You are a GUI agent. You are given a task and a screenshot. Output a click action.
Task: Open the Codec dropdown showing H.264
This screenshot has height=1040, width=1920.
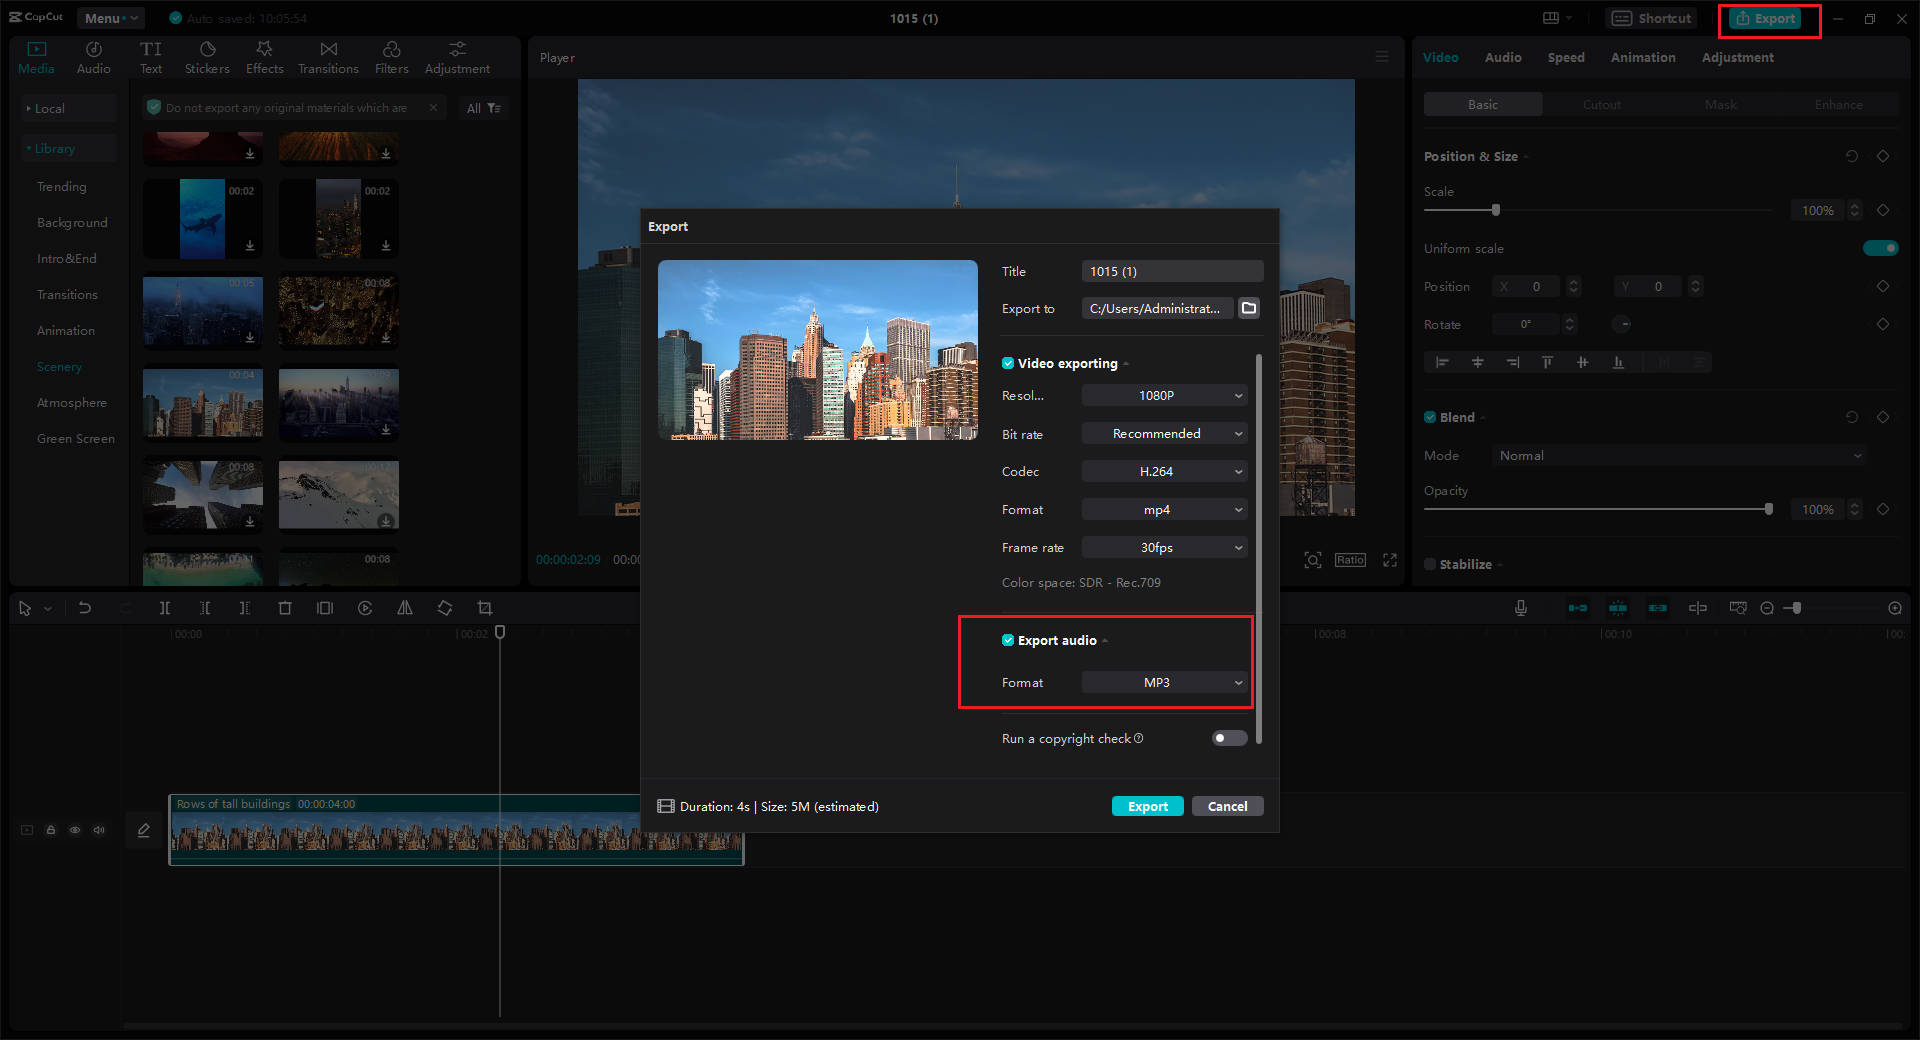pyautogui.click(x=1164, y=471)
